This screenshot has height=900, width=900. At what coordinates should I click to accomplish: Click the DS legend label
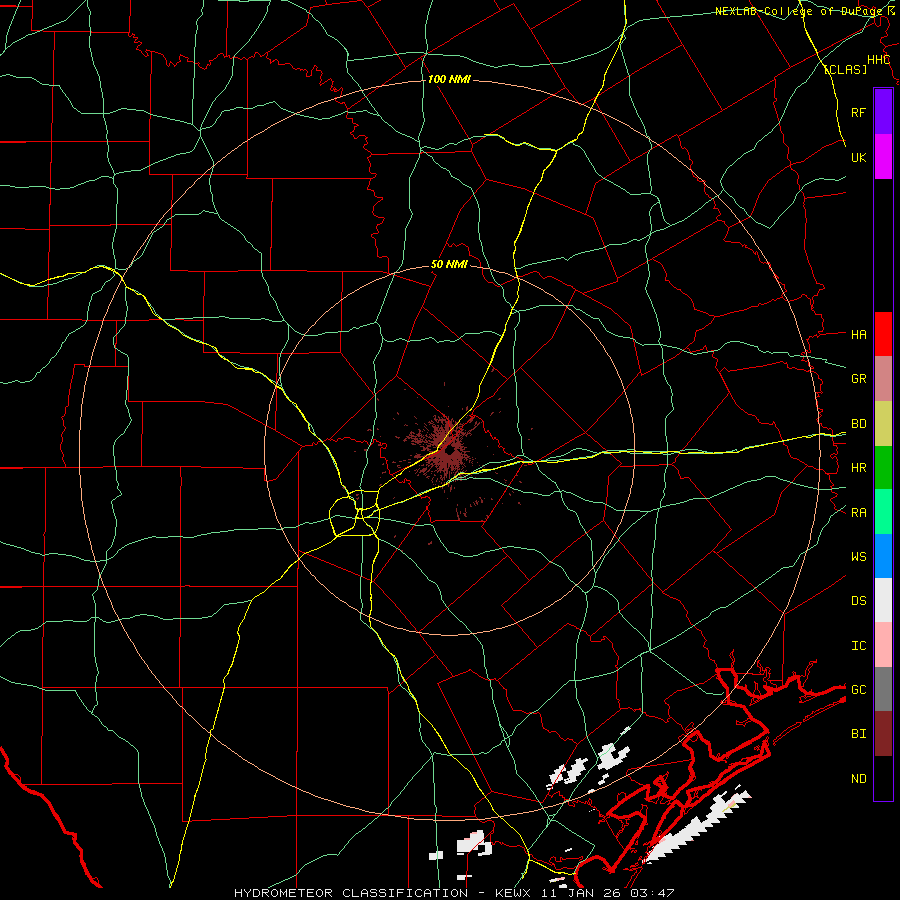click(x=858, y=600)
